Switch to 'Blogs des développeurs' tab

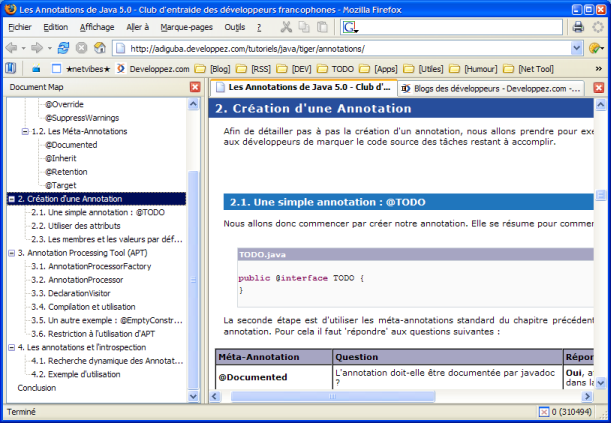(x=490, y=88)
